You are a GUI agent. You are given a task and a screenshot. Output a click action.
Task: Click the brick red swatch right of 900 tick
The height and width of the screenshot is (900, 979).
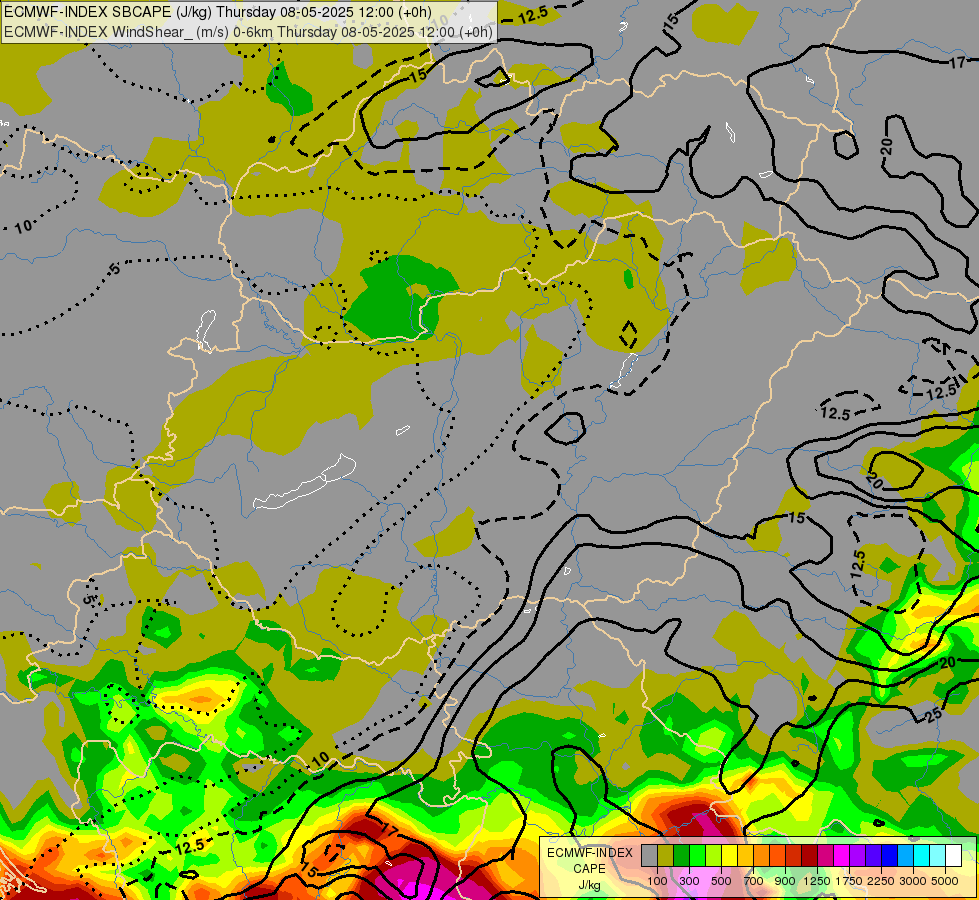794,856
